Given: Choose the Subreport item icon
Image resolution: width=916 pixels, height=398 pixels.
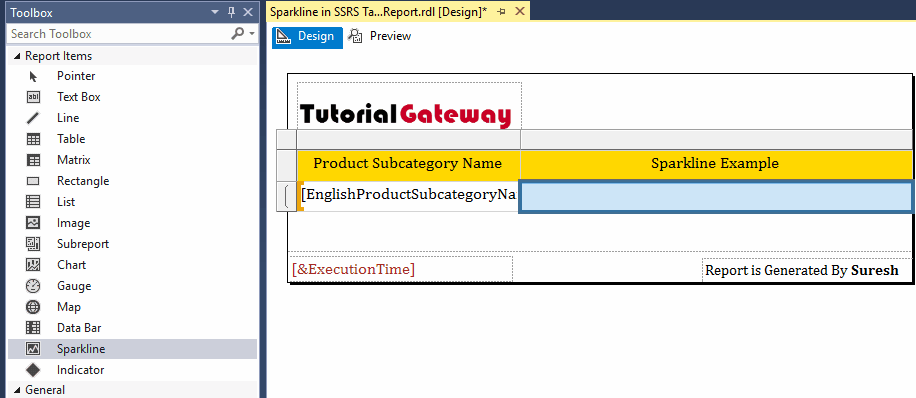Looking at the screenshot, I should (x=33, y=244).
